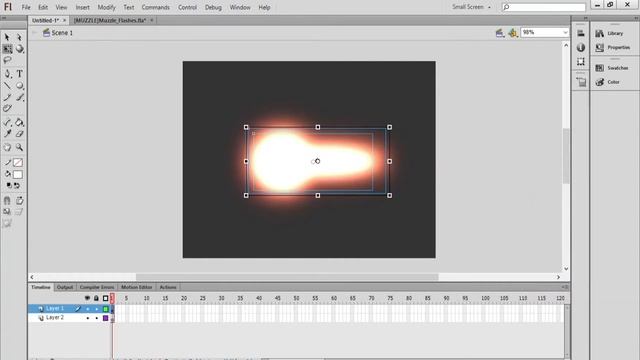Click the help search field

(544, 7)
